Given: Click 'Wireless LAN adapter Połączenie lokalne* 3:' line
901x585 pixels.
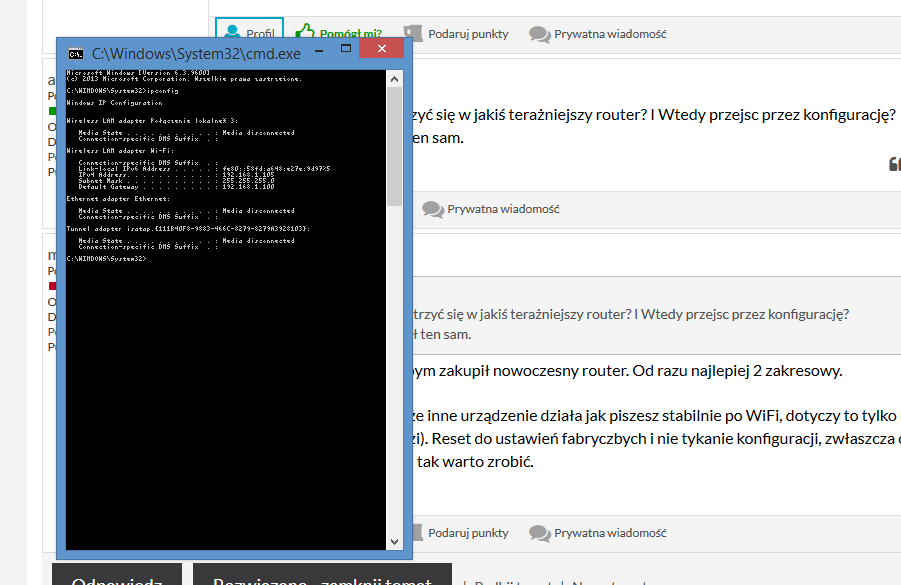Looking at the screenshot, I should pos(152,121).
